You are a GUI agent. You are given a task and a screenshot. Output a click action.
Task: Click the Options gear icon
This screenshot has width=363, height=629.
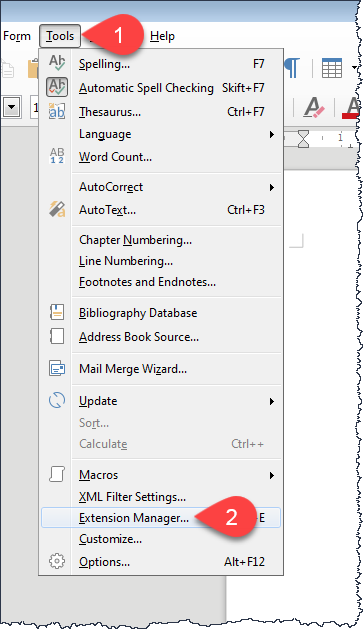[x=57, y=561]
